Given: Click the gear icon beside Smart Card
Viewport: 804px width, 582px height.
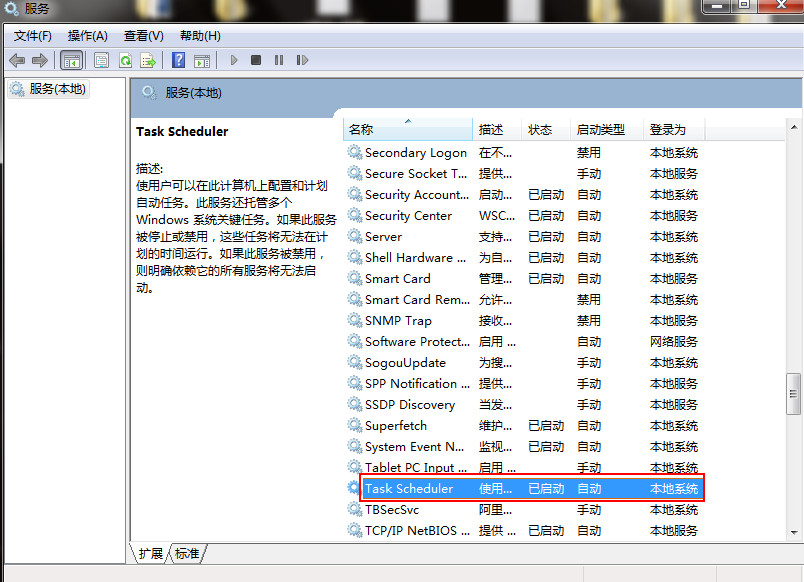Looking at the screenshot, I should [355, 278].
